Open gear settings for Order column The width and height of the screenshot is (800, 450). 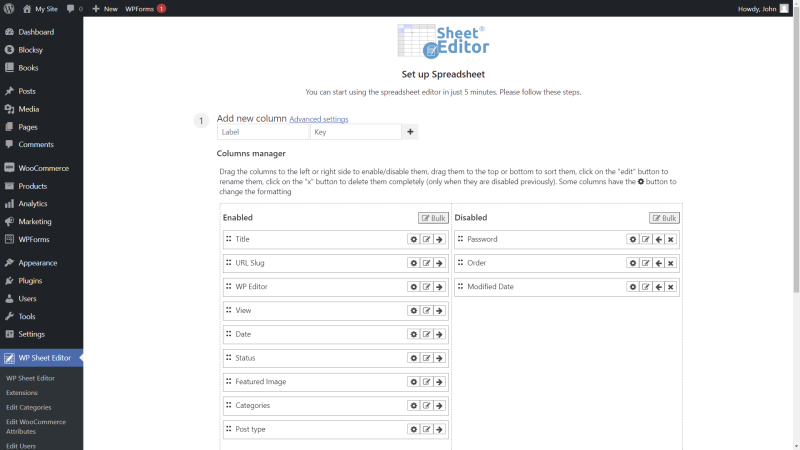pos(633,263)
